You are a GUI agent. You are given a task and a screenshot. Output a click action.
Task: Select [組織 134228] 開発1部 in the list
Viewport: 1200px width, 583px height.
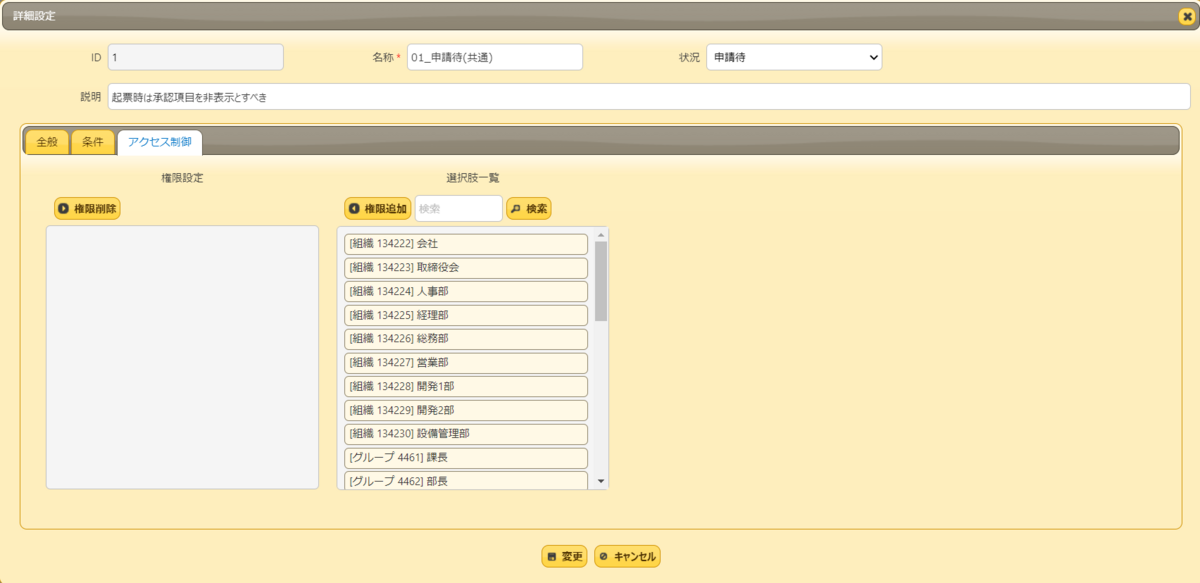pyautogui.click(x=466, y=387)
